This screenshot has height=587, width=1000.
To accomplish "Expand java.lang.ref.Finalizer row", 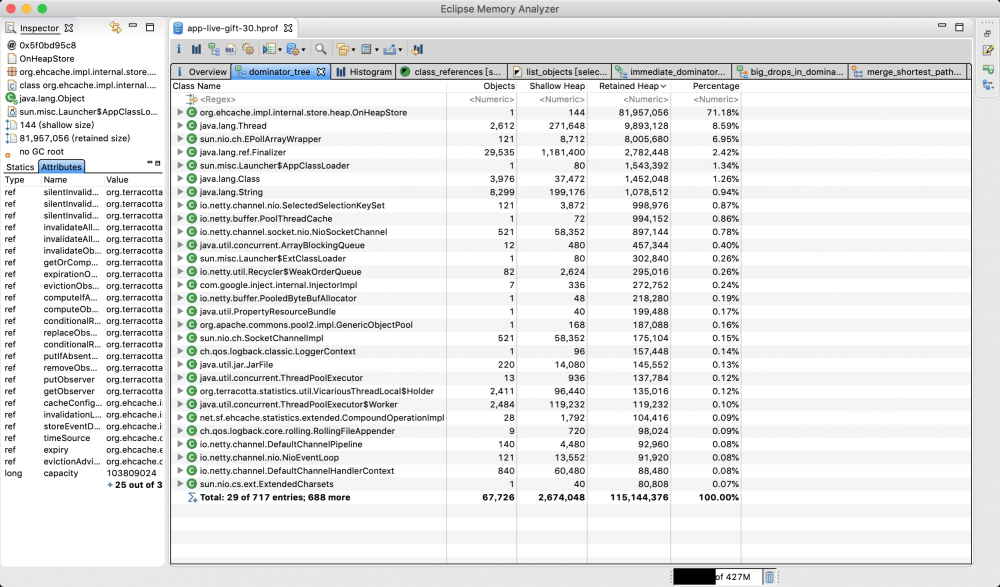I will (x=180, y=152).
